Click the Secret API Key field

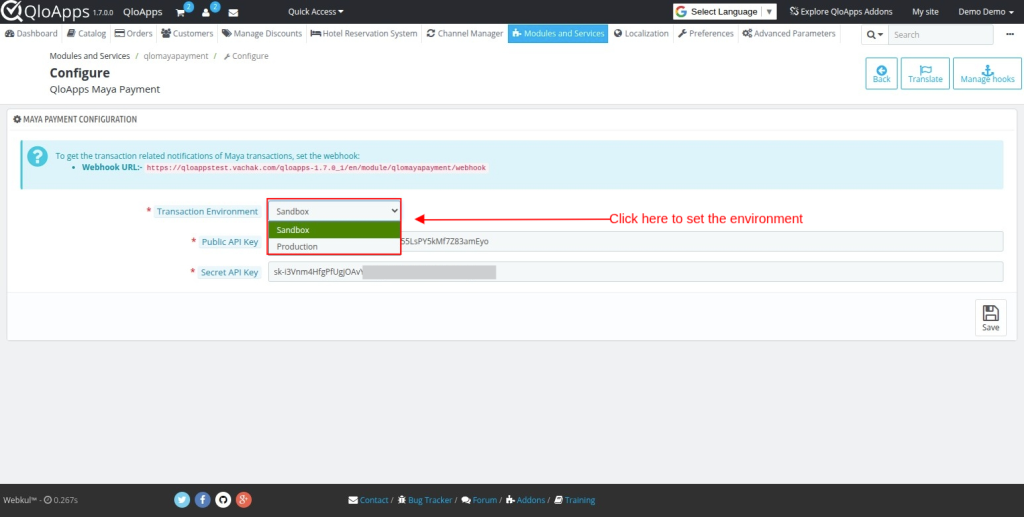[x=635, y=272]
